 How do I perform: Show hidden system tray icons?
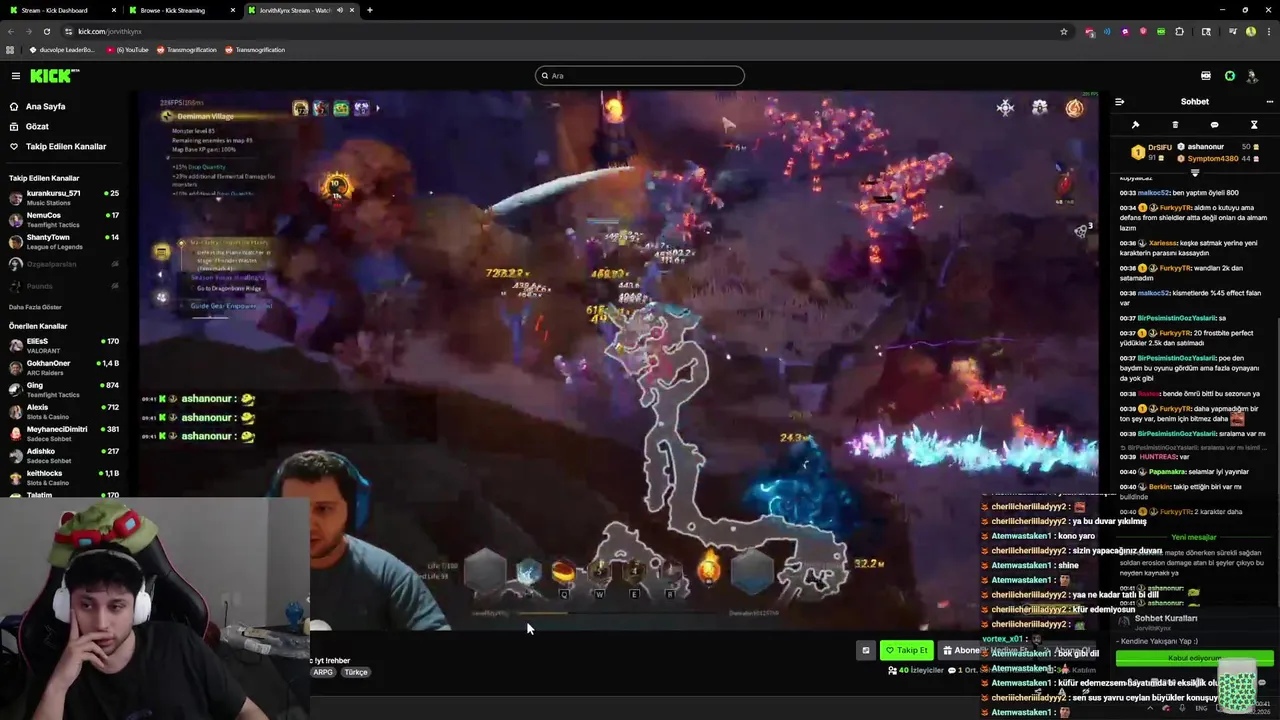click(1150, 708)
